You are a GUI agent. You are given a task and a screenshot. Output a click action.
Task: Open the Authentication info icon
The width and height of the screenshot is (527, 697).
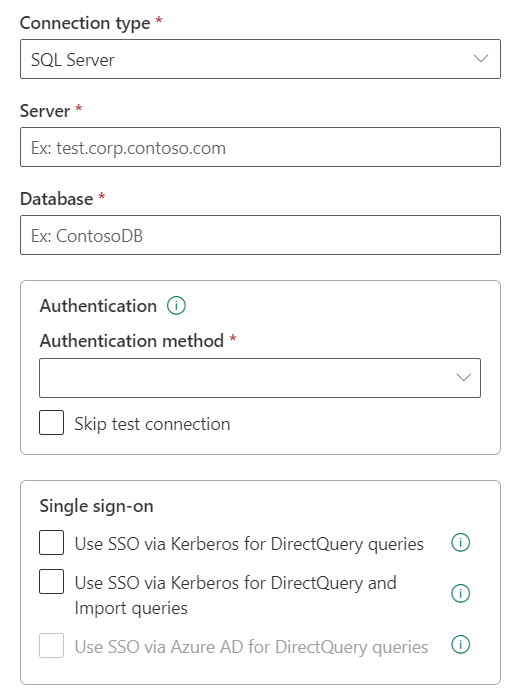176,306
